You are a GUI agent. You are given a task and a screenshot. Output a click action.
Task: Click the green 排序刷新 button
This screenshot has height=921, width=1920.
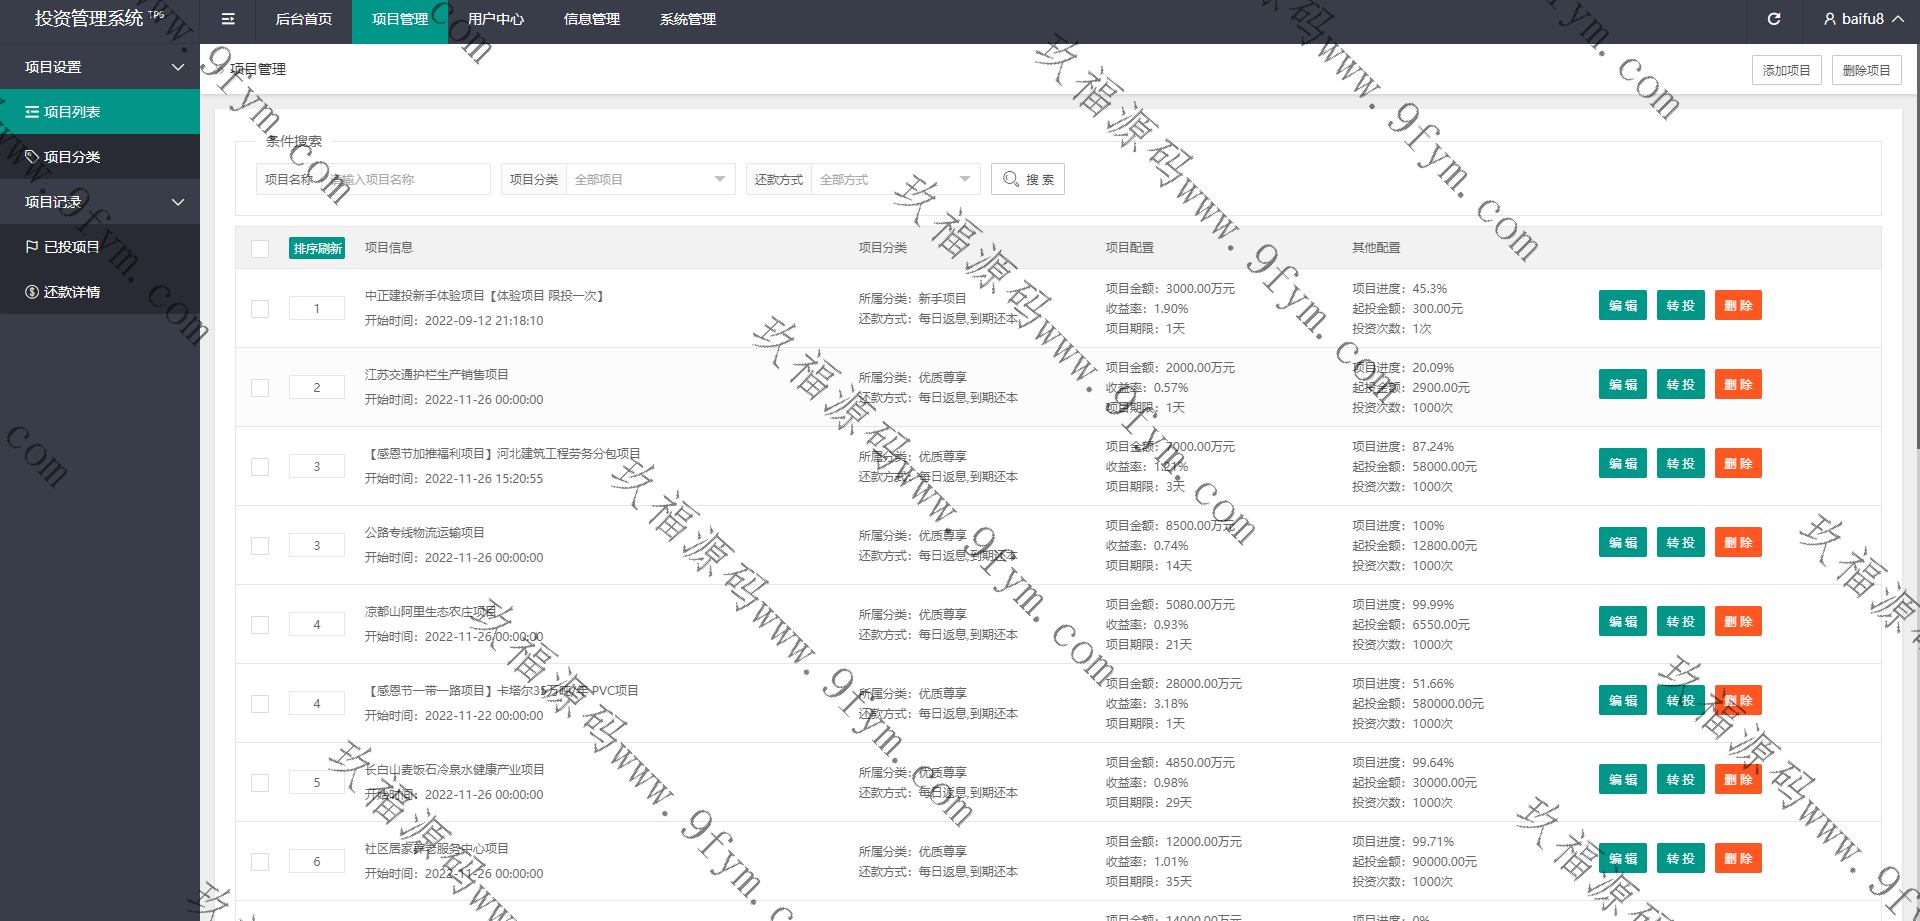[317, 248]
